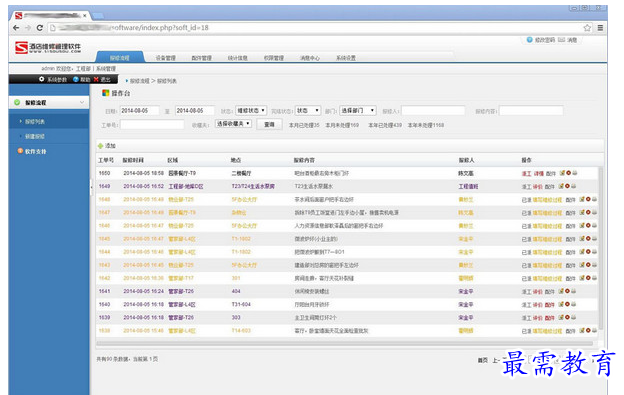624x395 pixels.
Task: Click the edit icon in row 1648
Action: [582, 199]
